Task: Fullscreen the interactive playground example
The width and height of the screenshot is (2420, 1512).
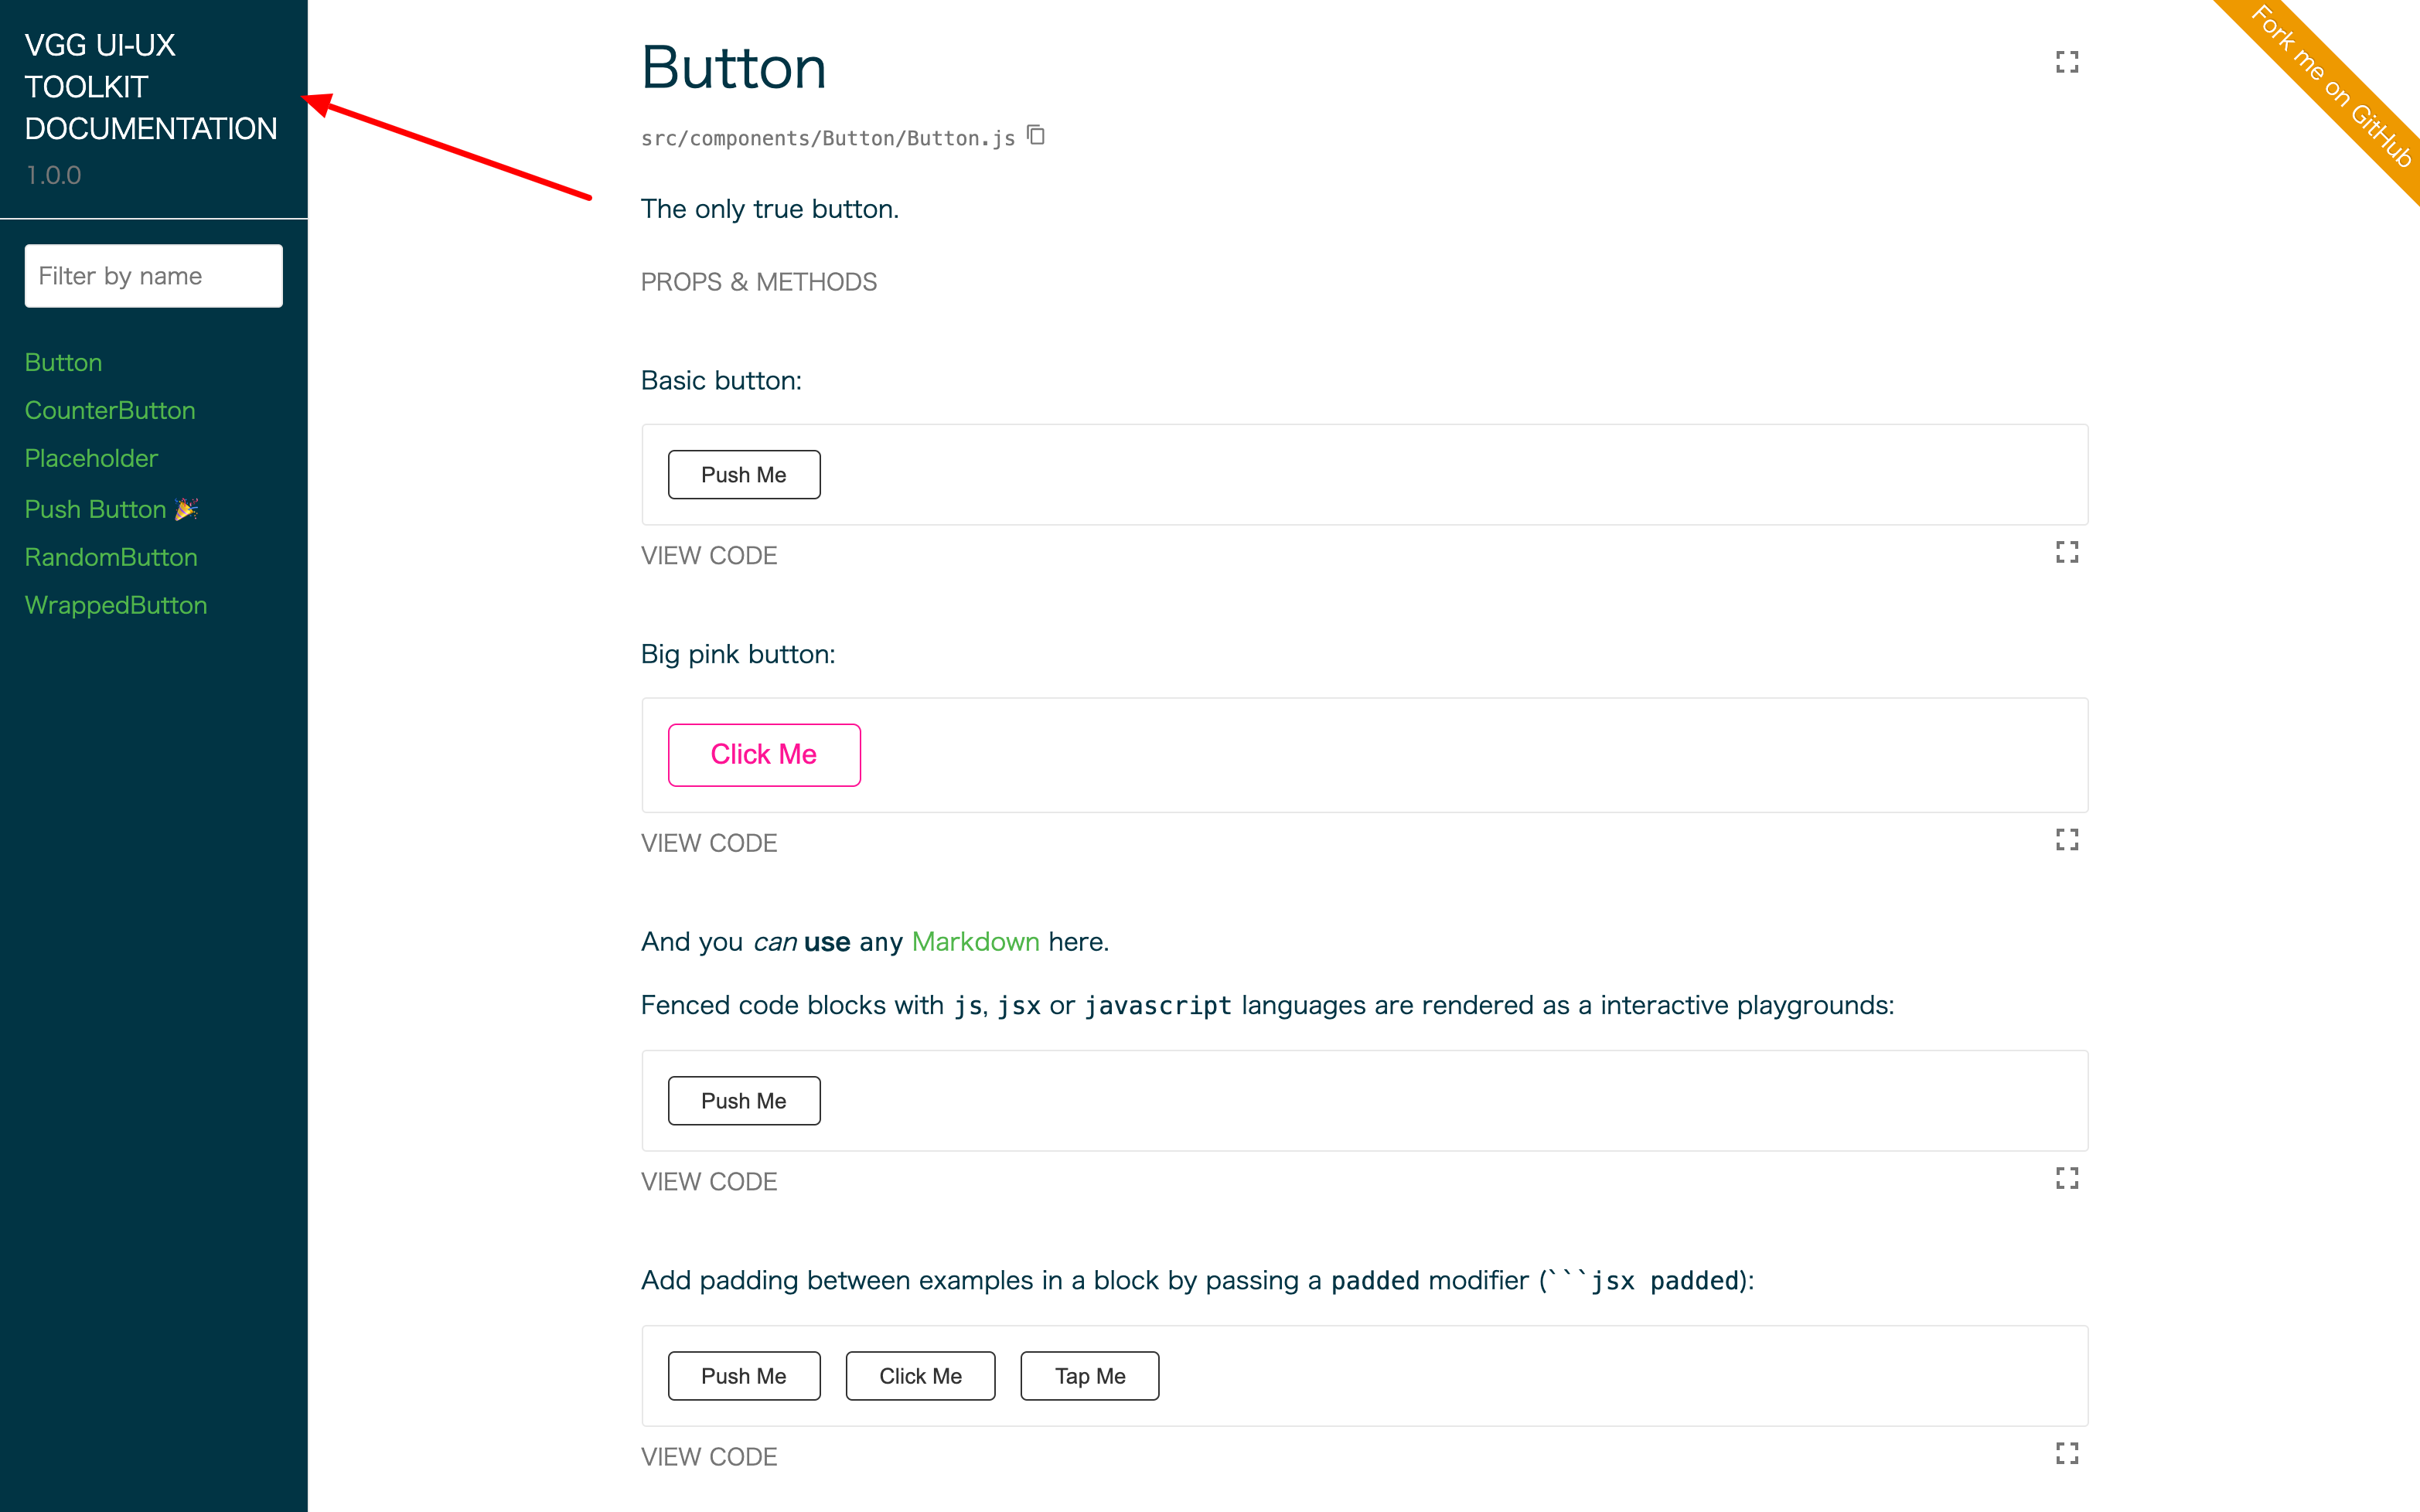Action: pyautogui.click(x=2067, y=1178)
